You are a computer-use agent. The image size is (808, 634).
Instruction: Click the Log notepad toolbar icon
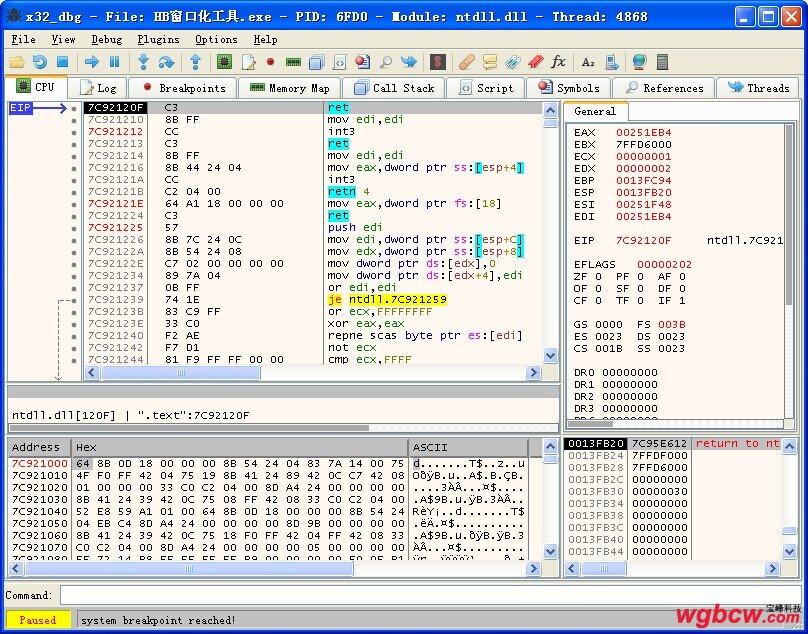[x=248, y=62]
